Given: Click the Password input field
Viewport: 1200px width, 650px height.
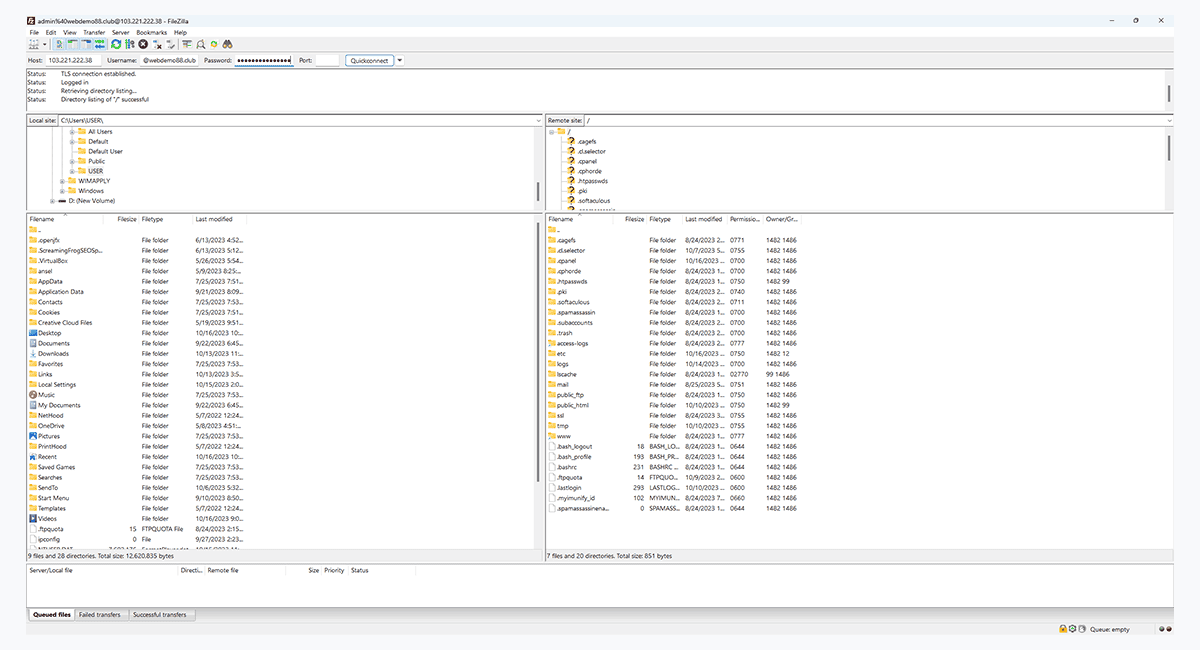Looking at the screenshot, I should click(x=263, y=60).
